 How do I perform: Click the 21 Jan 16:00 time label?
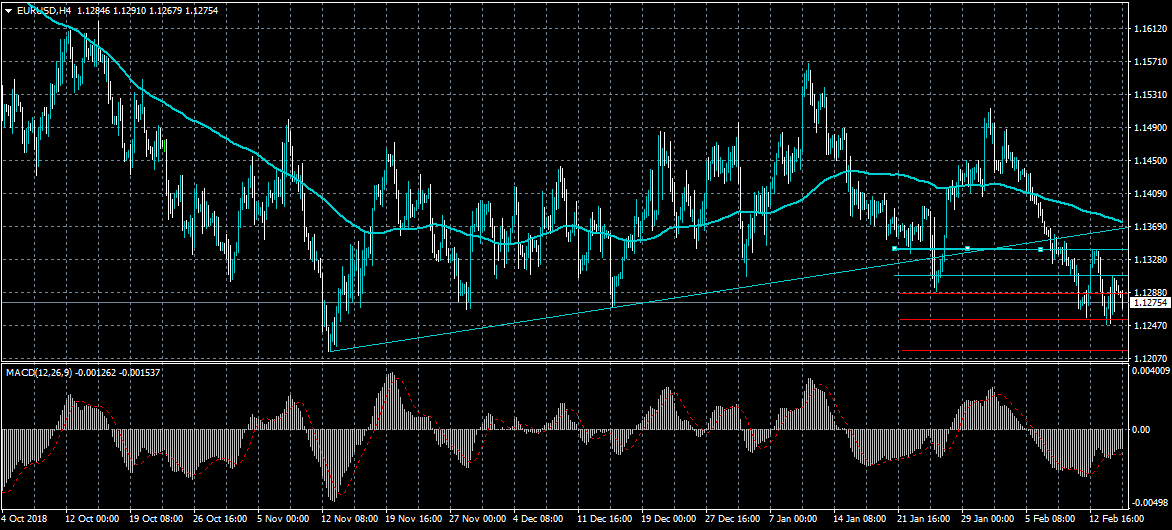pyautogui.click(x=924, y=518)
